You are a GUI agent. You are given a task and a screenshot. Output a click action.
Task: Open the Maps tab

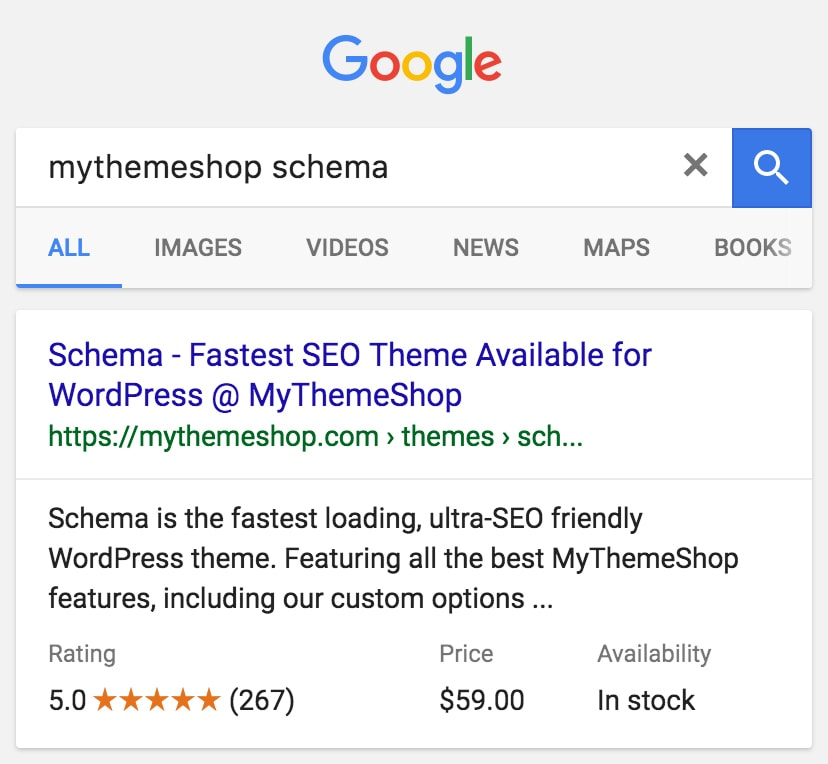pos(616,248)
